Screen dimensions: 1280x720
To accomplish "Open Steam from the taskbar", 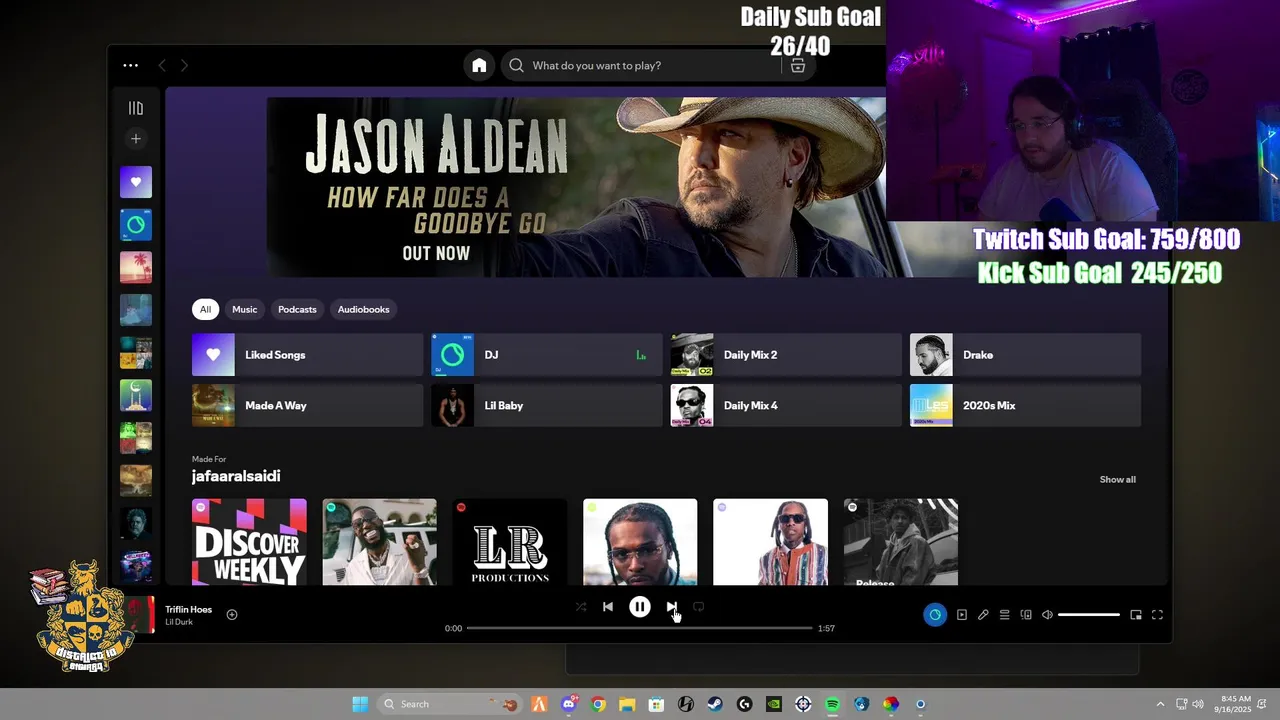I will pyautogui.click(x=715, y=704).
